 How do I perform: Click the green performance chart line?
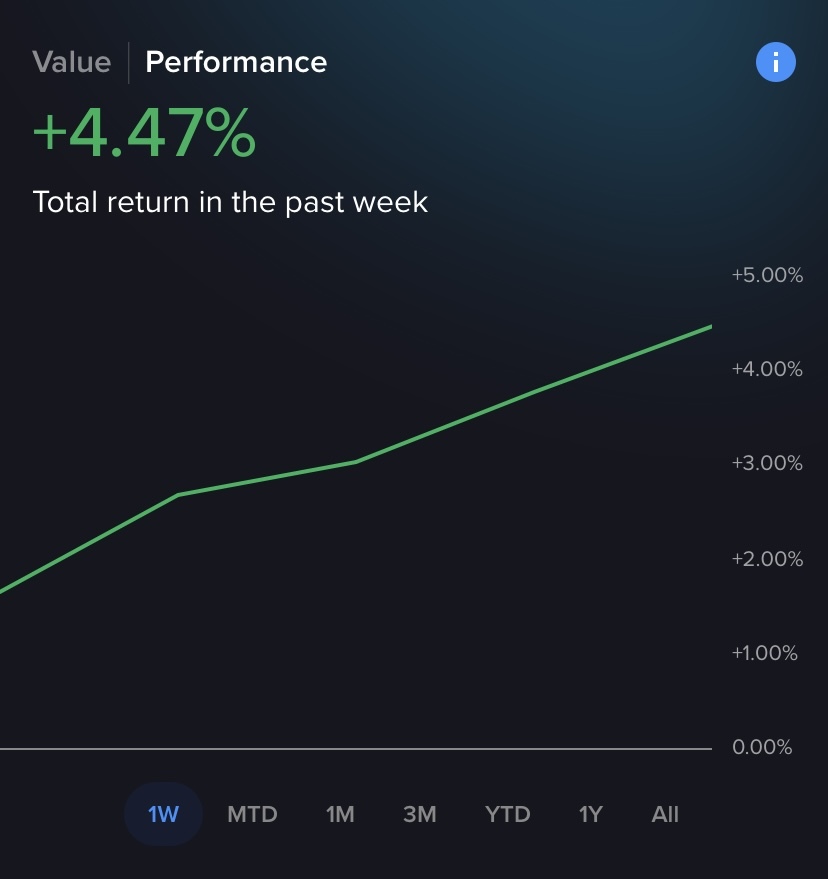[x=356, y=461]
